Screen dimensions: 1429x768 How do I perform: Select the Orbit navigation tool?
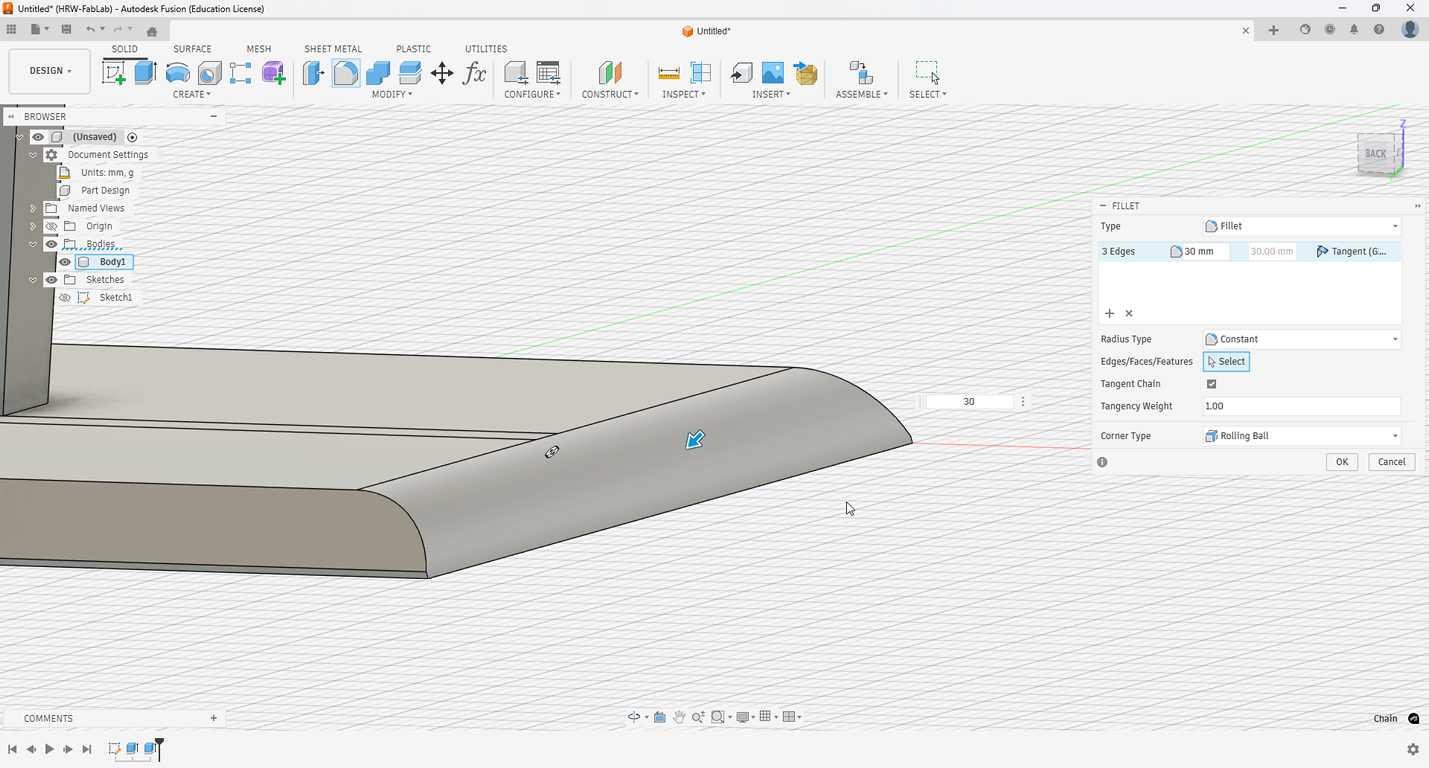[634, 717]
